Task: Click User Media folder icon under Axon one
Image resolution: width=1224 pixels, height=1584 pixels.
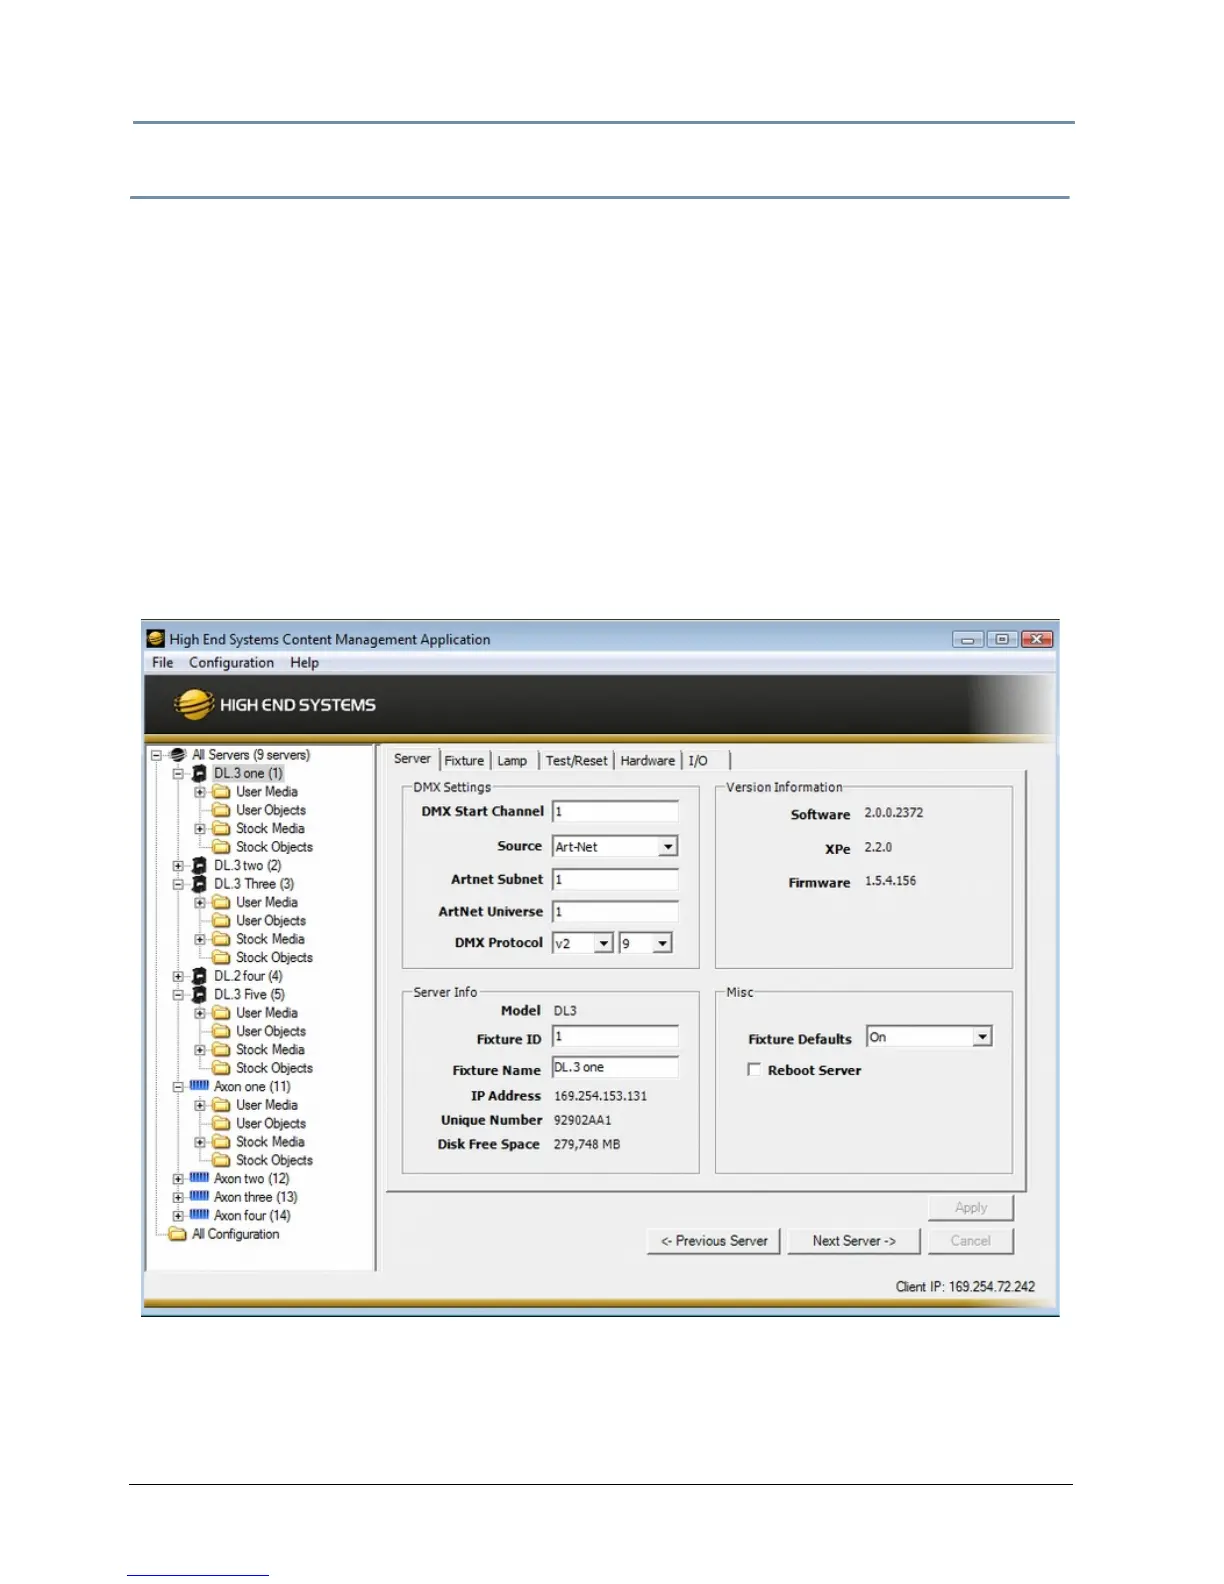Action: [221, 1106]
